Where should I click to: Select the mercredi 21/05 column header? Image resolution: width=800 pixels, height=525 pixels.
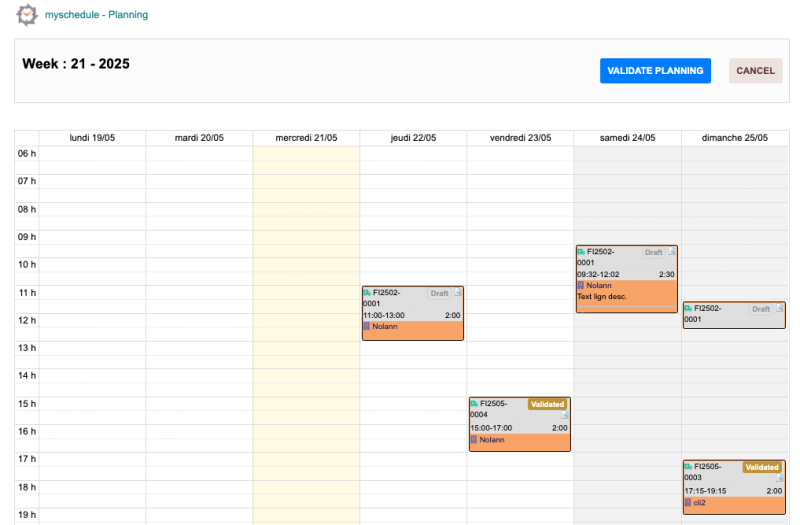tap(306, 138)
